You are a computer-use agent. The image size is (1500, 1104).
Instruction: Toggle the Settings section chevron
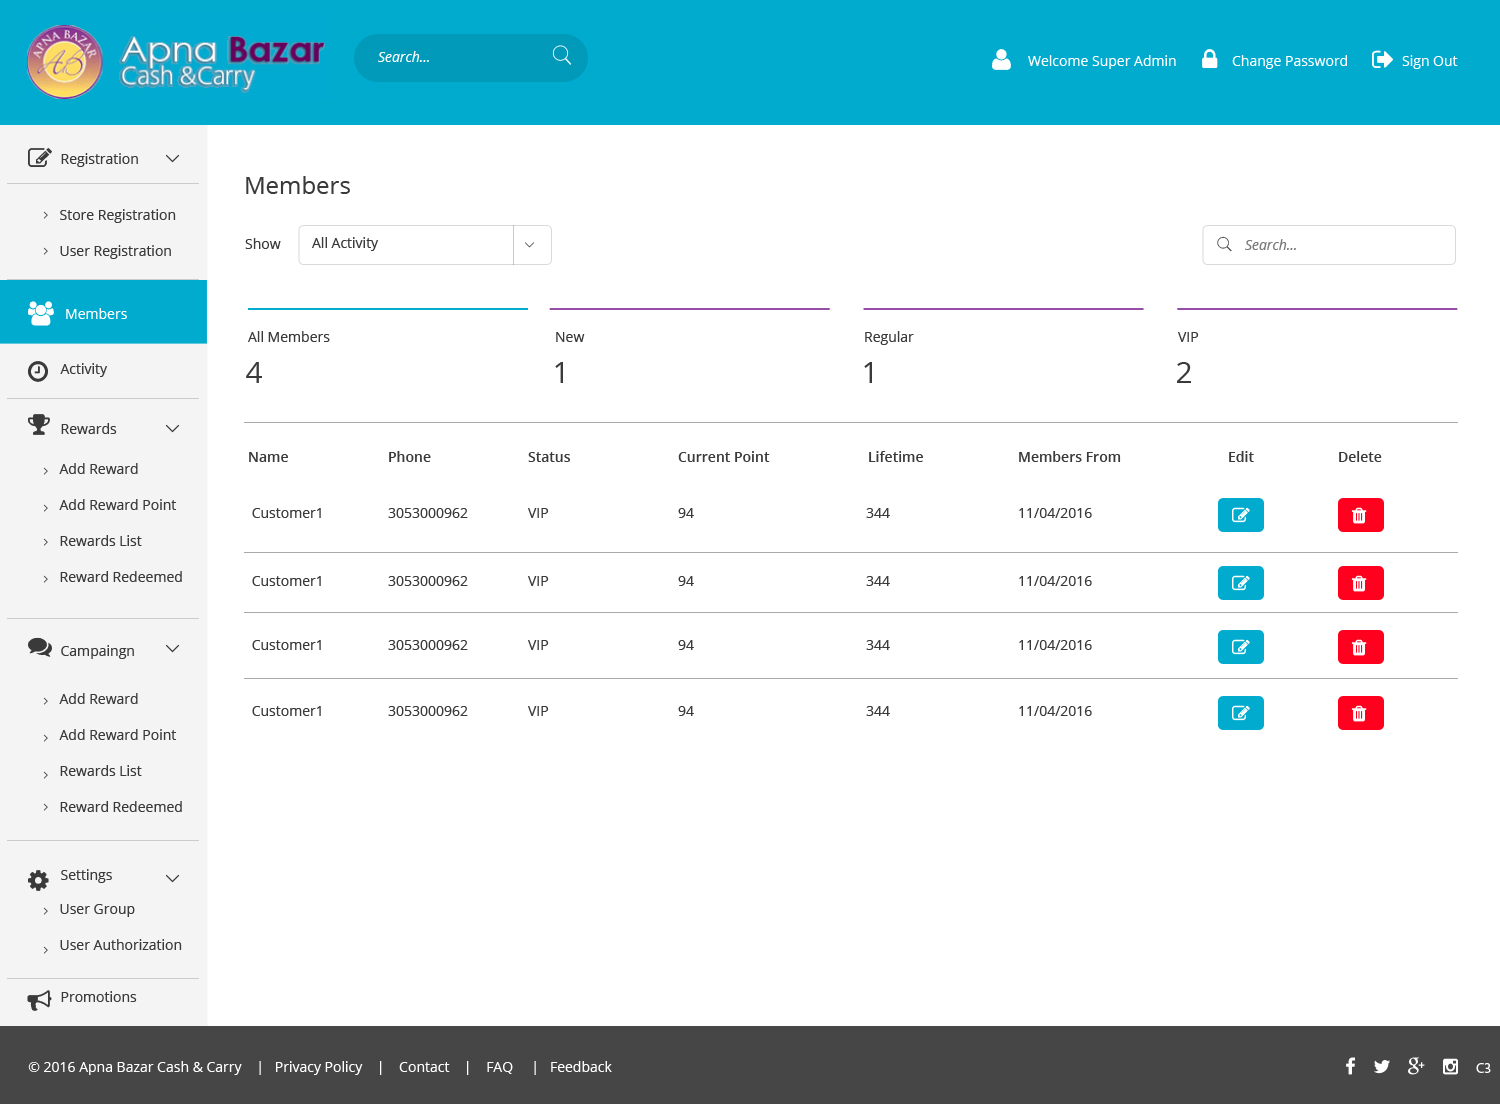point(172,878)
